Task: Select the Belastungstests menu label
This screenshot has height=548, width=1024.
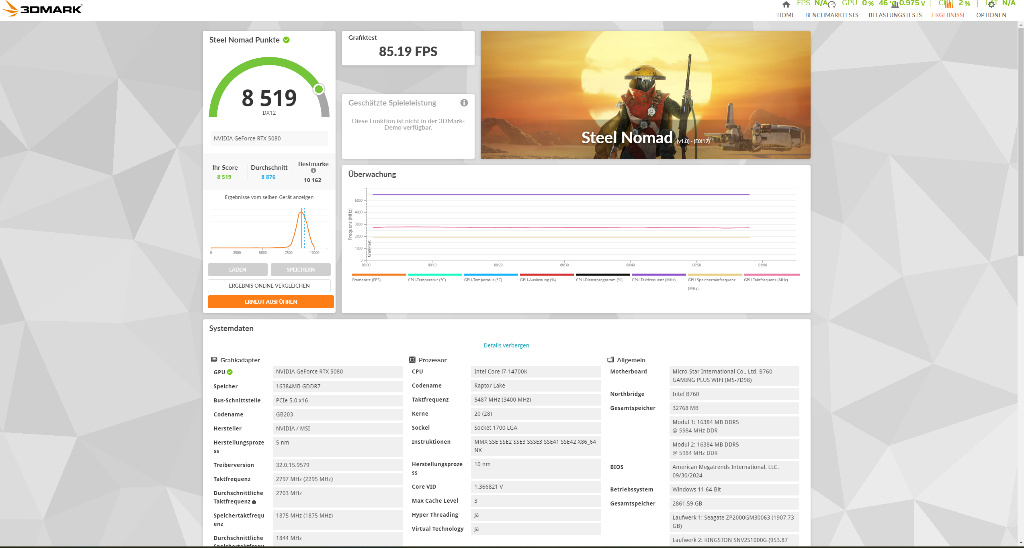Action: pyautogui.click(x=895, y=15)
